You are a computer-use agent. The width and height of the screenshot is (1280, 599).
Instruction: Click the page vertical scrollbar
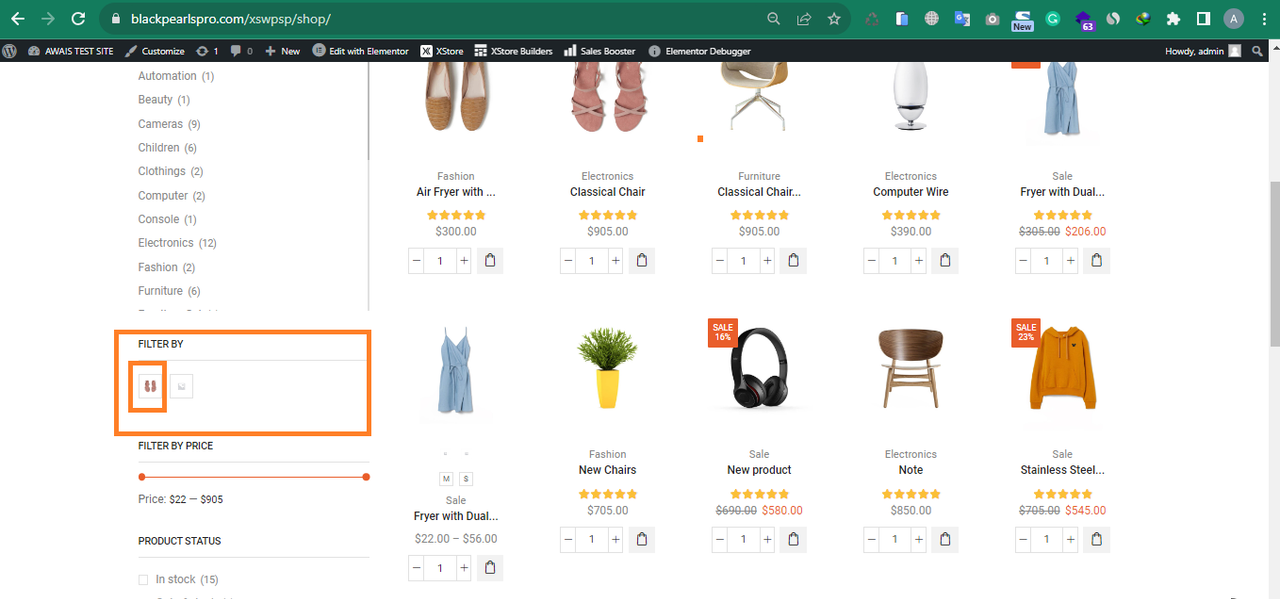(x=1273, y=265)
